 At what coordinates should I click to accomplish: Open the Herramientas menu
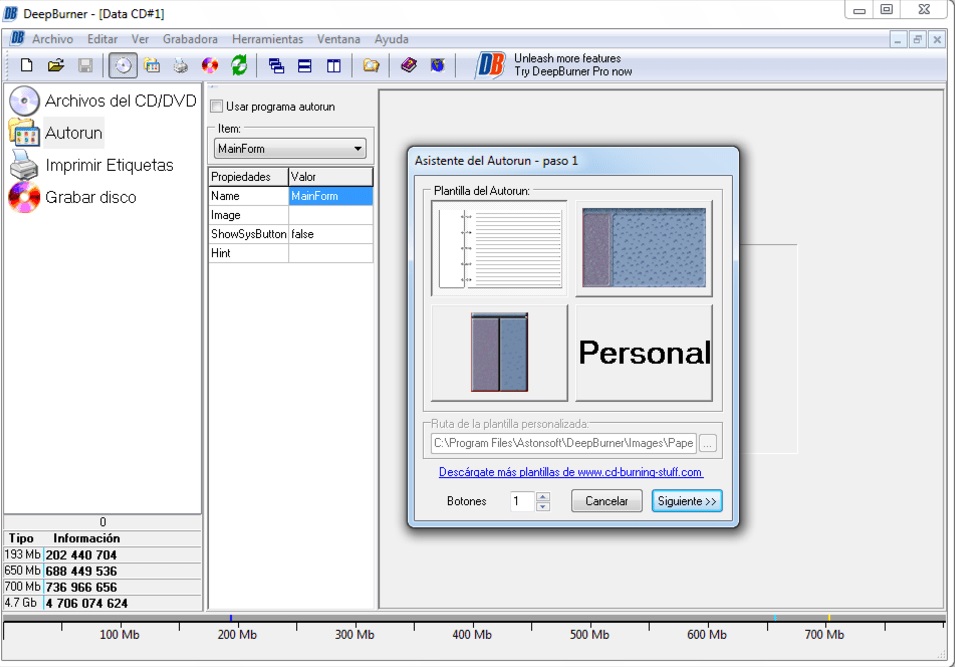(267, 39)
